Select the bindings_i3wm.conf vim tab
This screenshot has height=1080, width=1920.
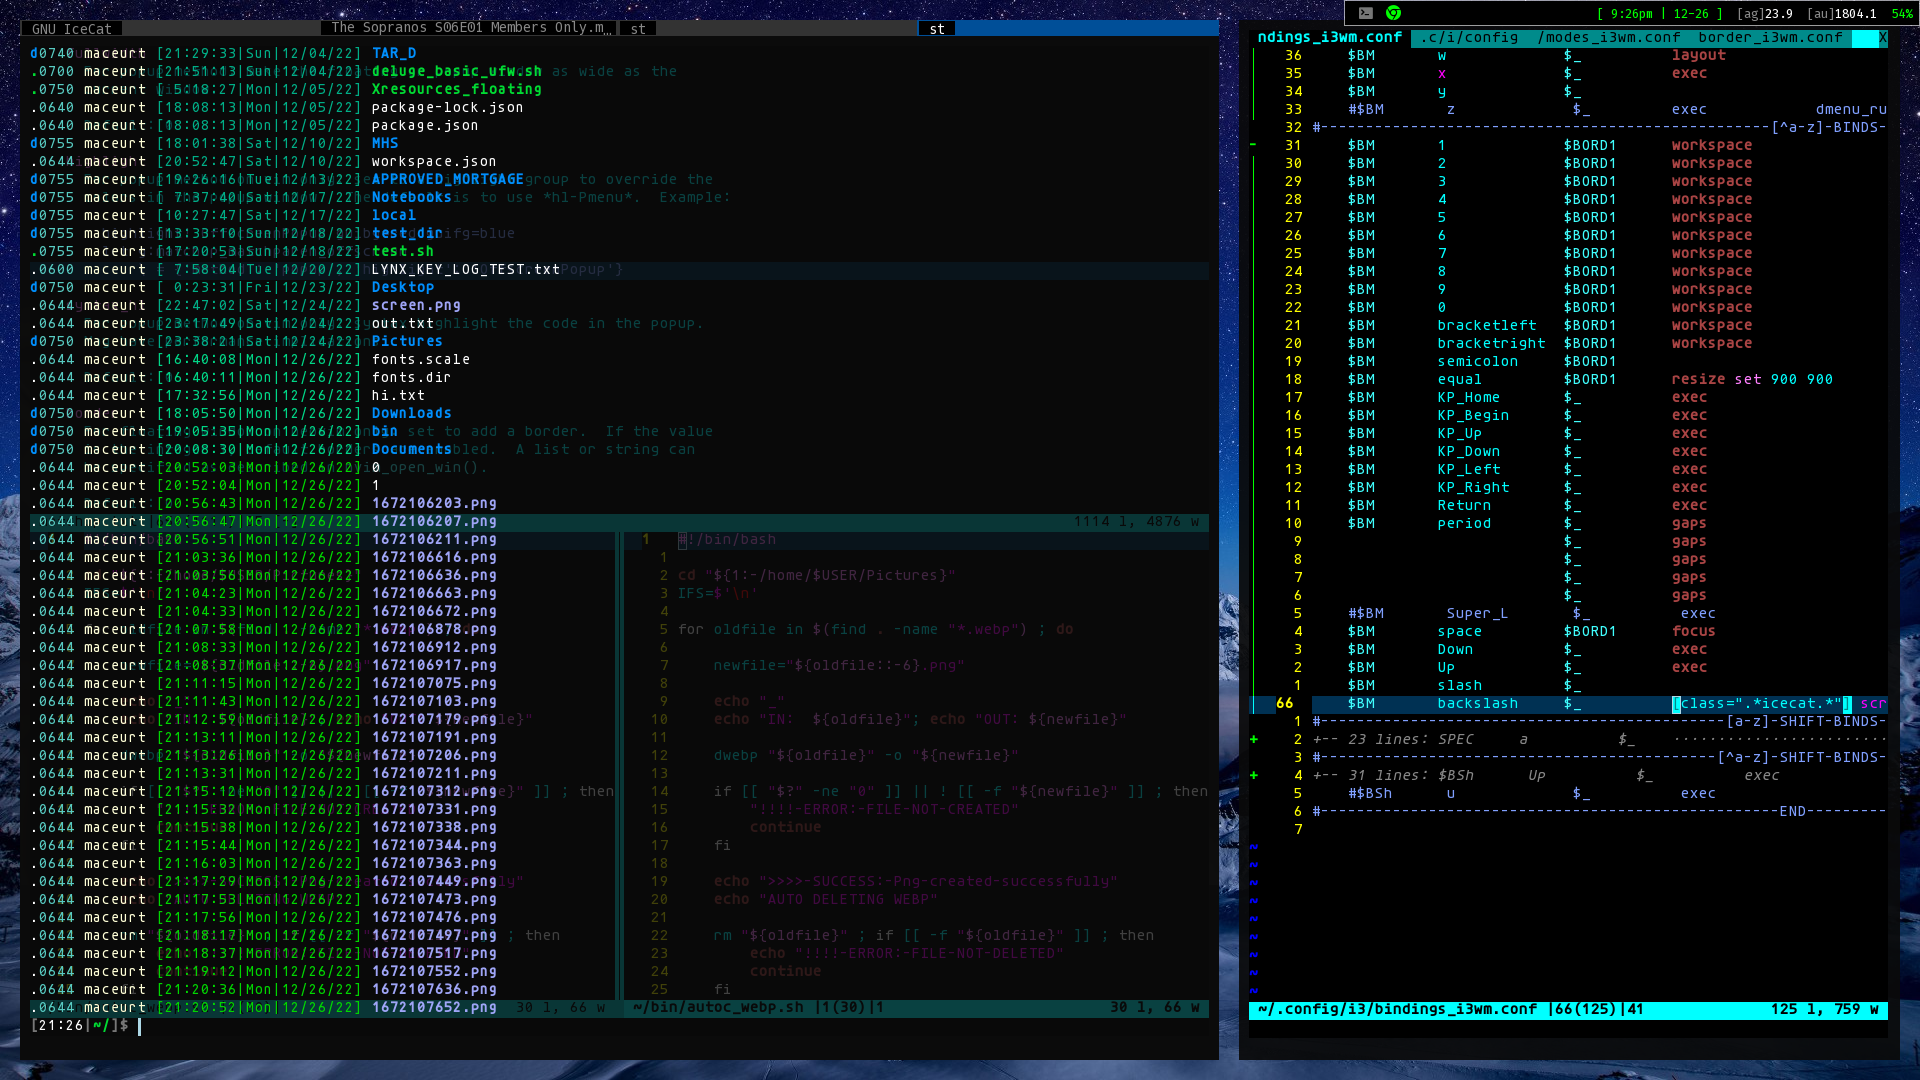(1329, 37)
